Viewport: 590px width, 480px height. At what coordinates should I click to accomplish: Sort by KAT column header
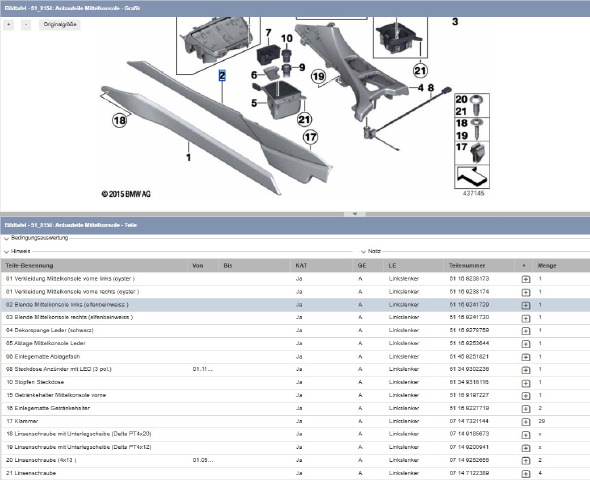pos(322,266)
